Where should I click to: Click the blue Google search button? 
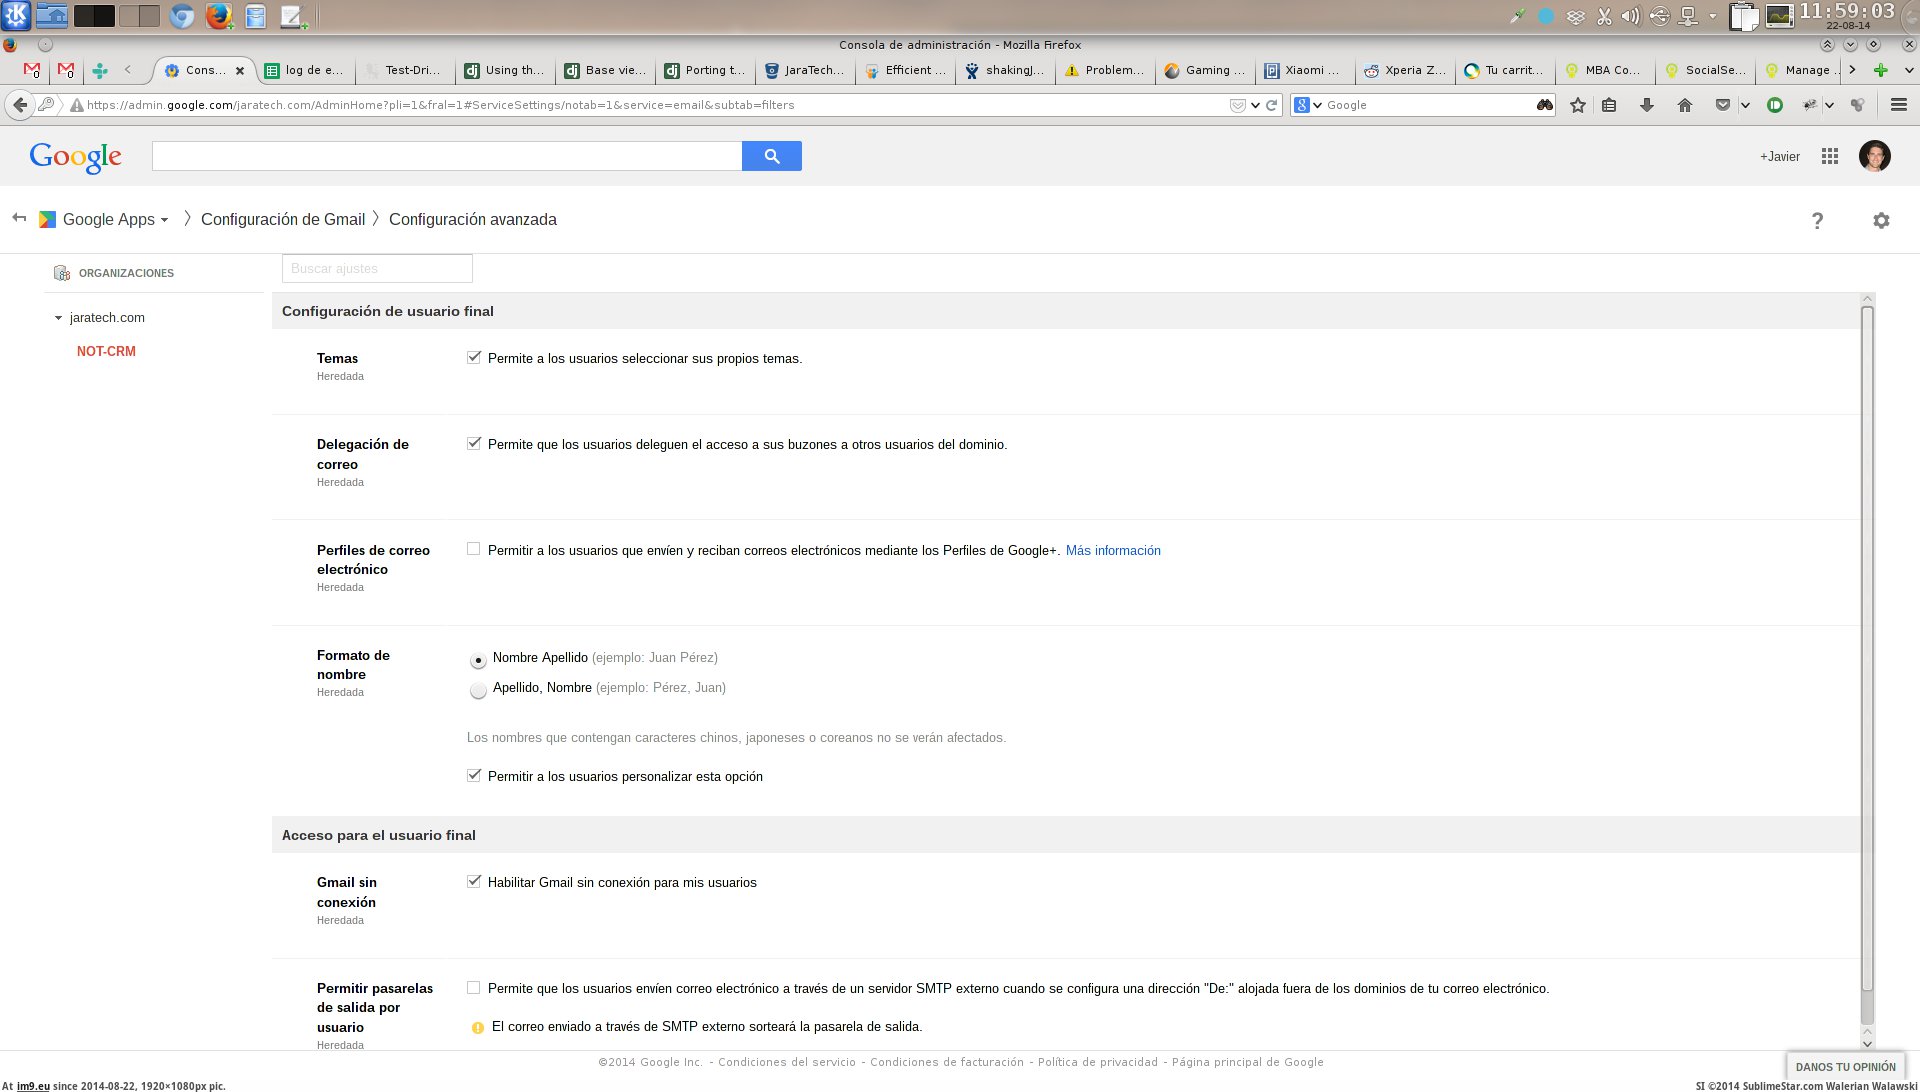click(x=771, y=156)
